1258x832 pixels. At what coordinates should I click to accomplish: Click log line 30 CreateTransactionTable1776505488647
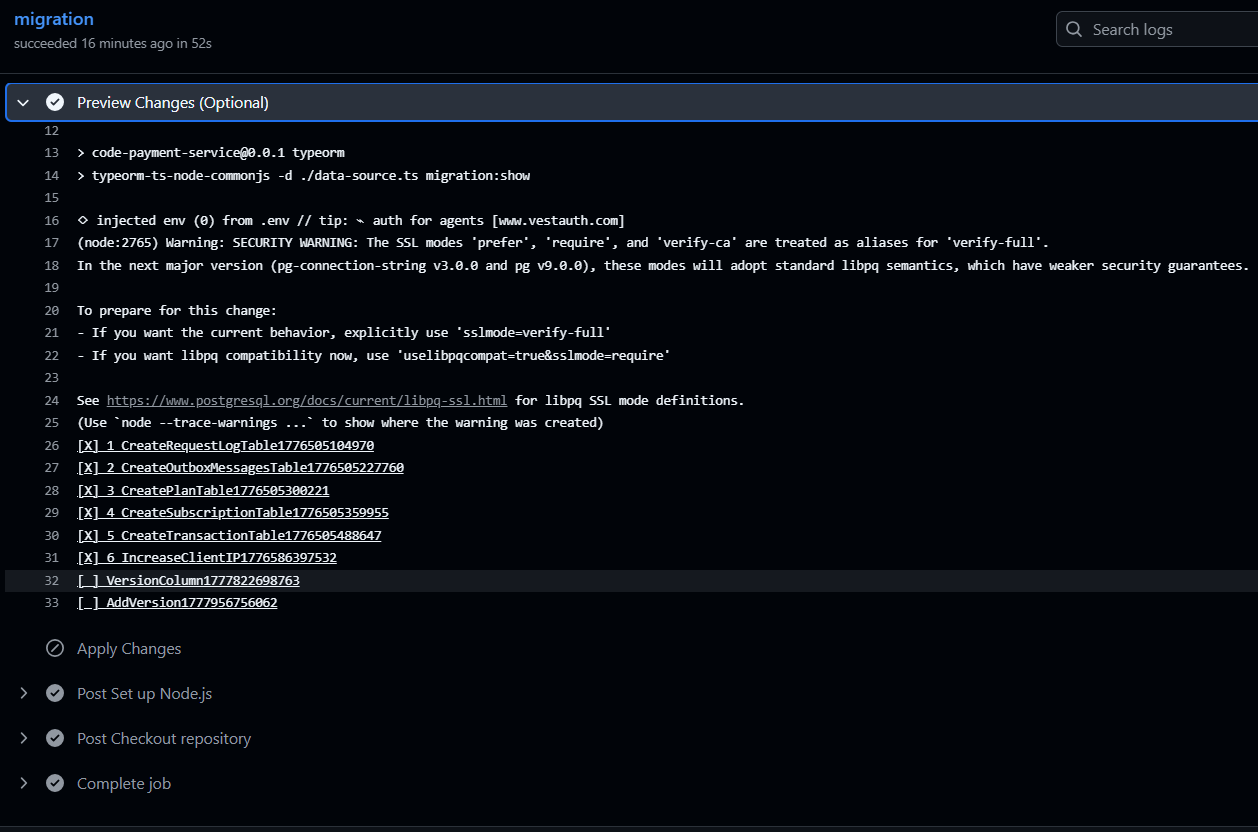pyautogui.click(x=229, y=535)
